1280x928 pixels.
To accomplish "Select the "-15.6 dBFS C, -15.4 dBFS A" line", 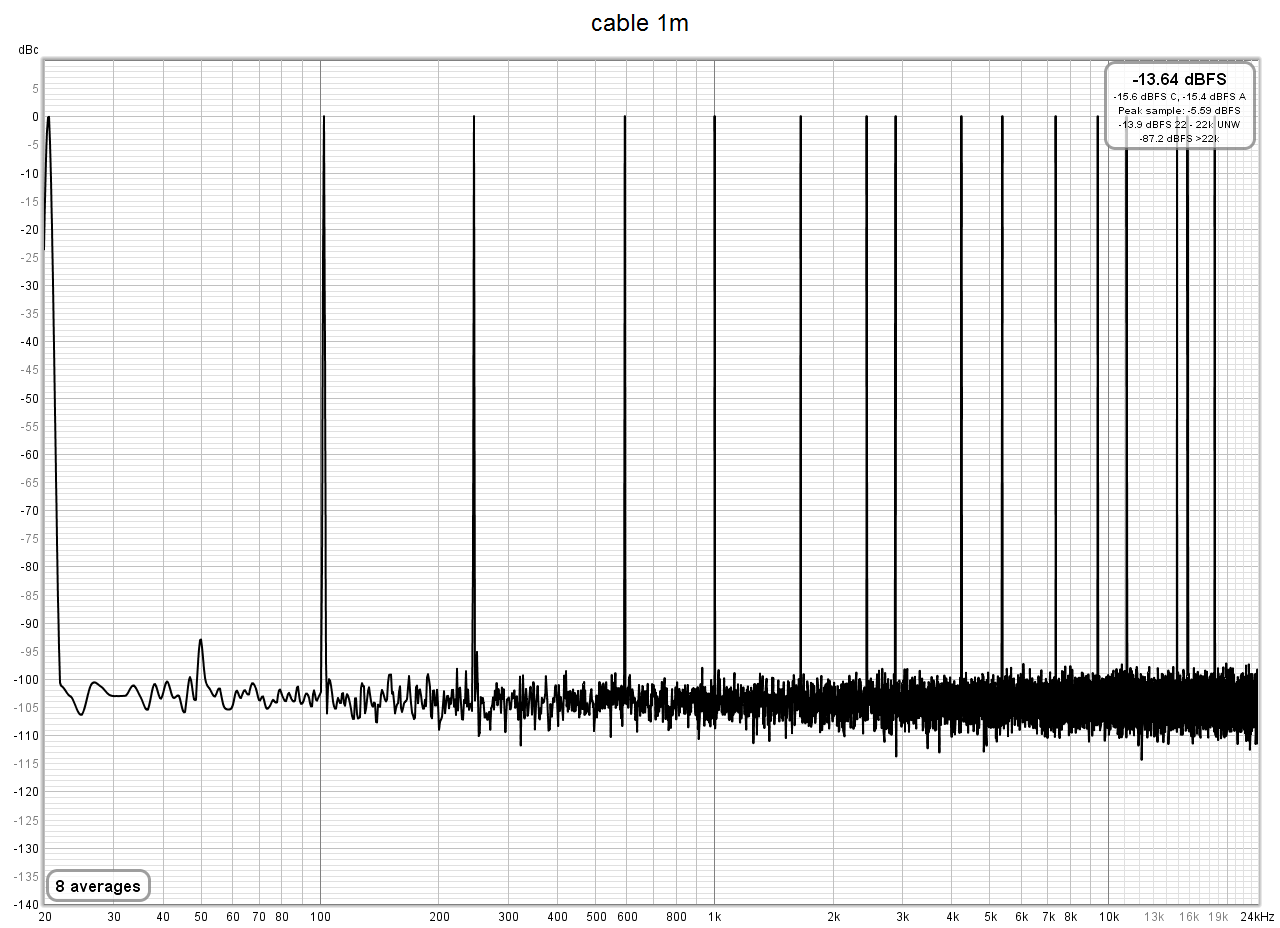I will pyautogui.click(x=1179, y=96).
